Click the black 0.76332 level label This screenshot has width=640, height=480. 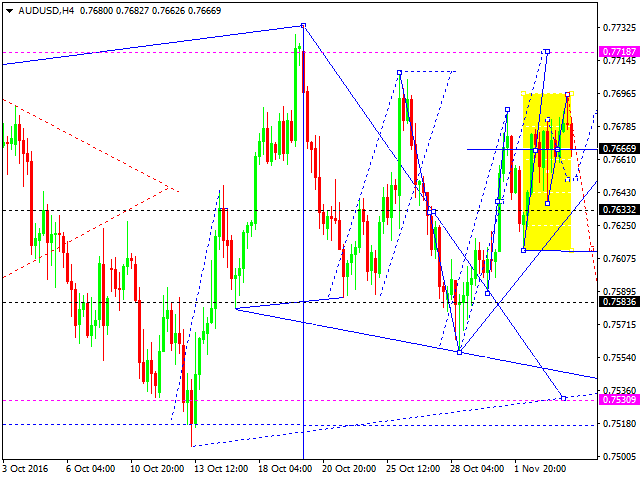pyautogui.click(x=619, y=210)
